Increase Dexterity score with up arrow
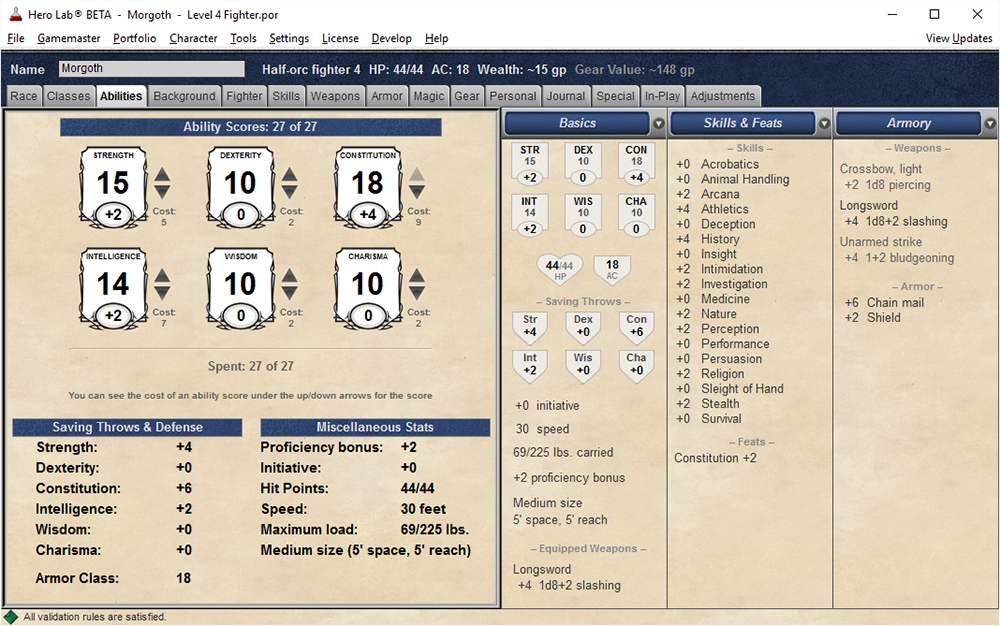Image resolution: width=1000 pixels, height=626 pixels. coord(290,175)
